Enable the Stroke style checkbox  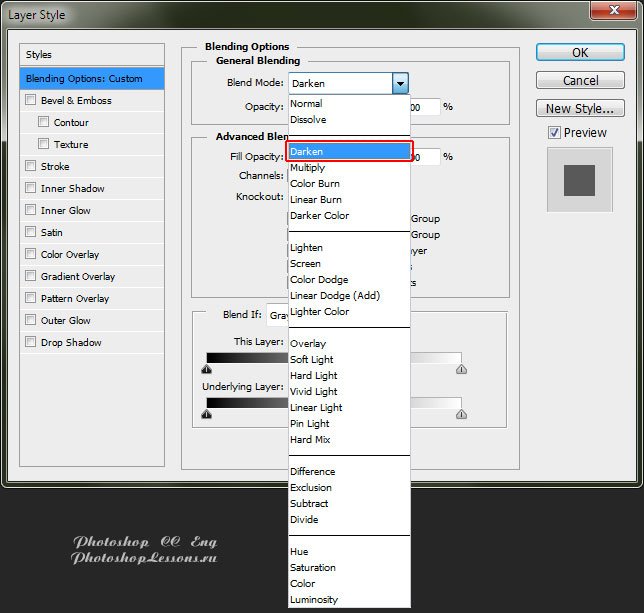click(31, 167)
